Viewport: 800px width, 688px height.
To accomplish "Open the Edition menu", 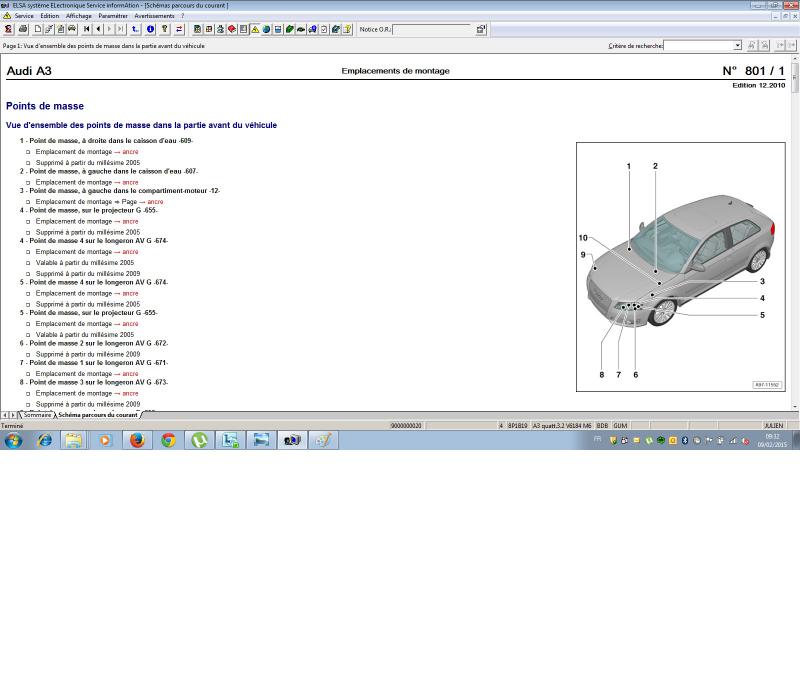I will click(50, 16).
